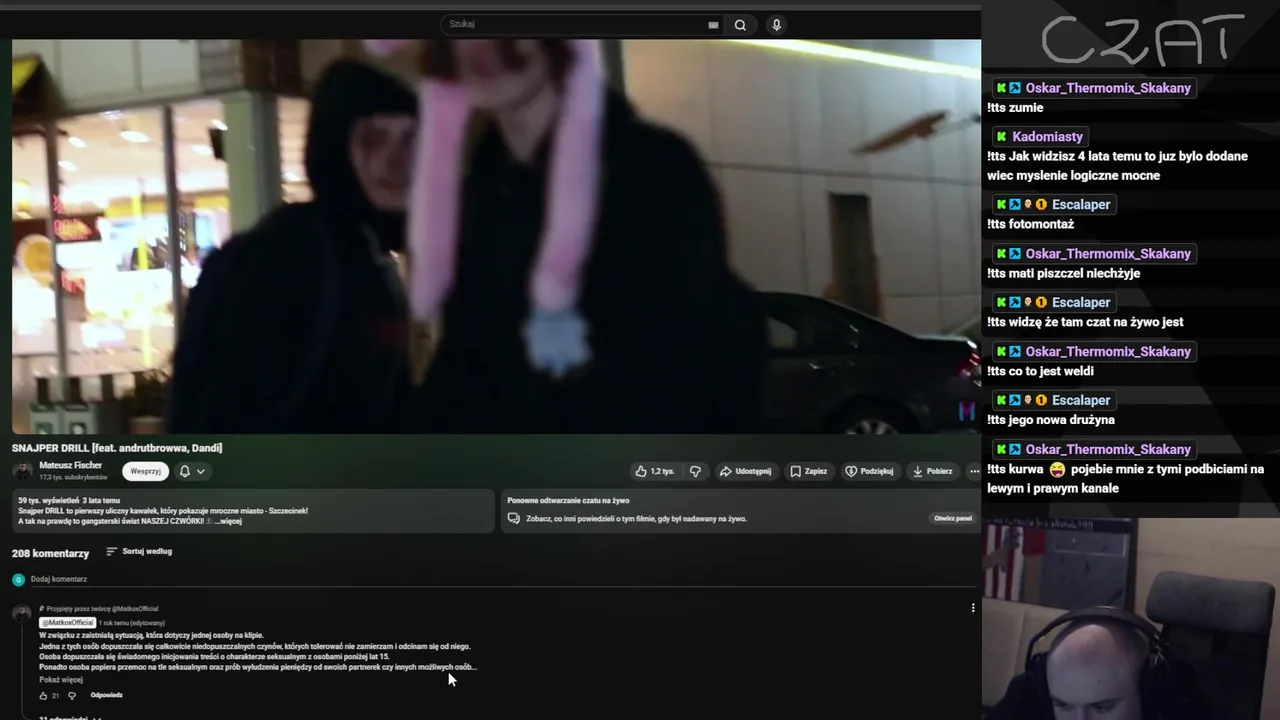Like the video (1,2 tys.)
The image size is (1280, 720).
coord(655,471)
